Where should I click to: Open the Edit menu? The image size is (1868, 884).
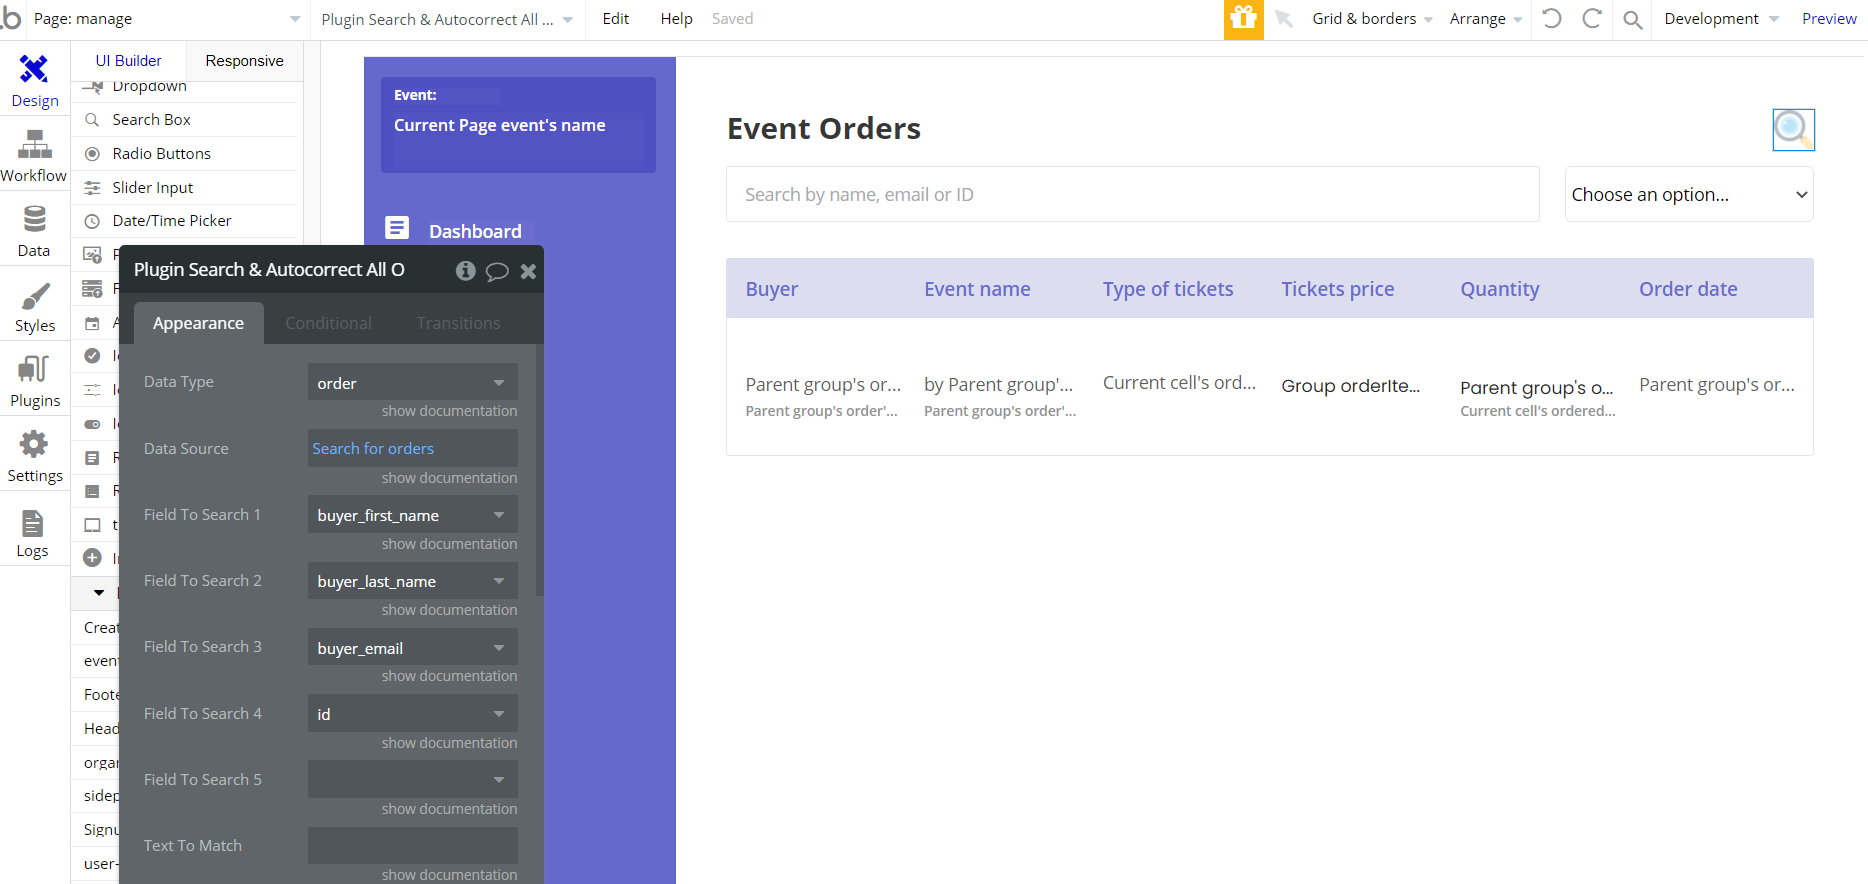click(615, 19)
